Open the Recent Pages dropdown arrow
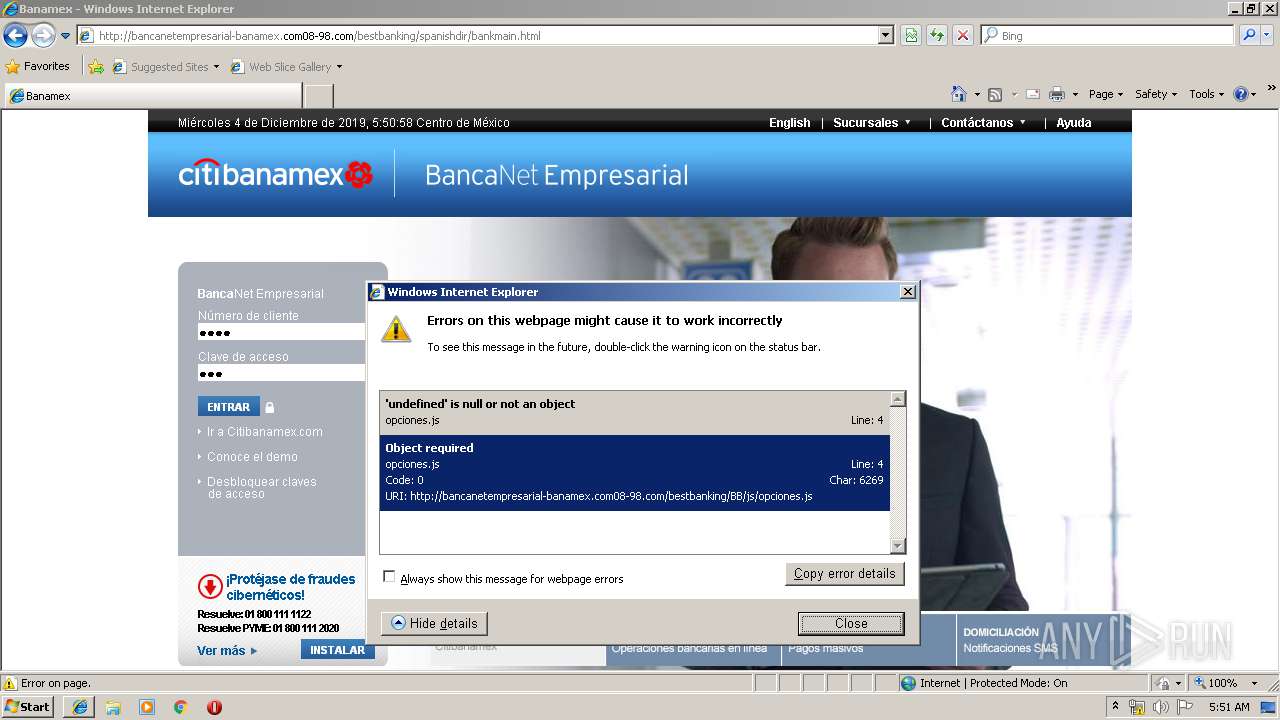This screenshot has height=720, width=1280. click(x=66, y=36)
